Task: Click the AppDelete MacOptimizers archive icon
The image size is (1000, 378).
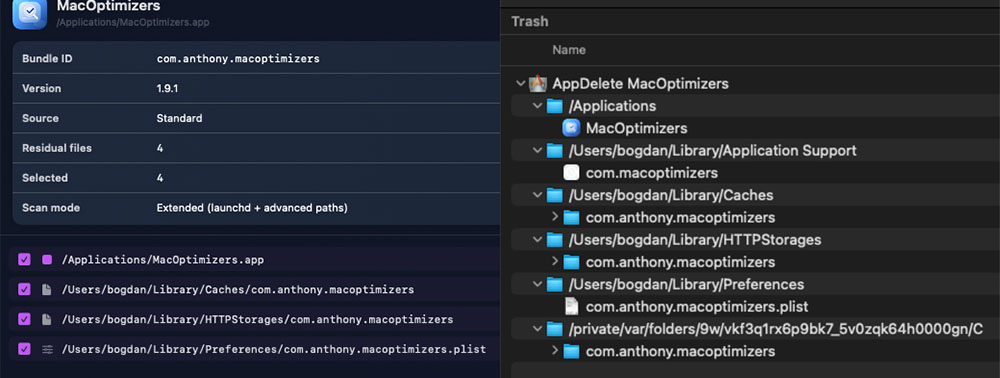Action: pyautogui.click(x=538, y=84)
